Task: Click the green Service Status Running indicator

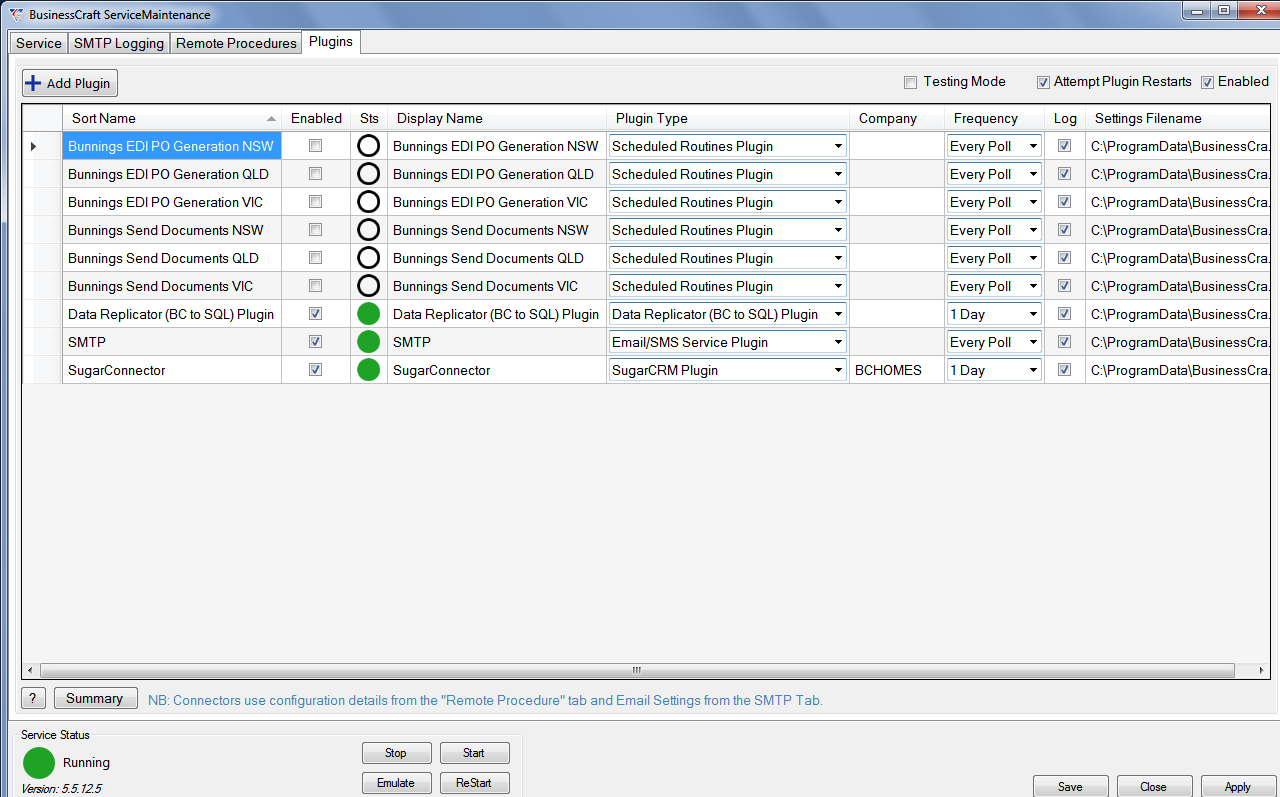Action: pos(39,762)
